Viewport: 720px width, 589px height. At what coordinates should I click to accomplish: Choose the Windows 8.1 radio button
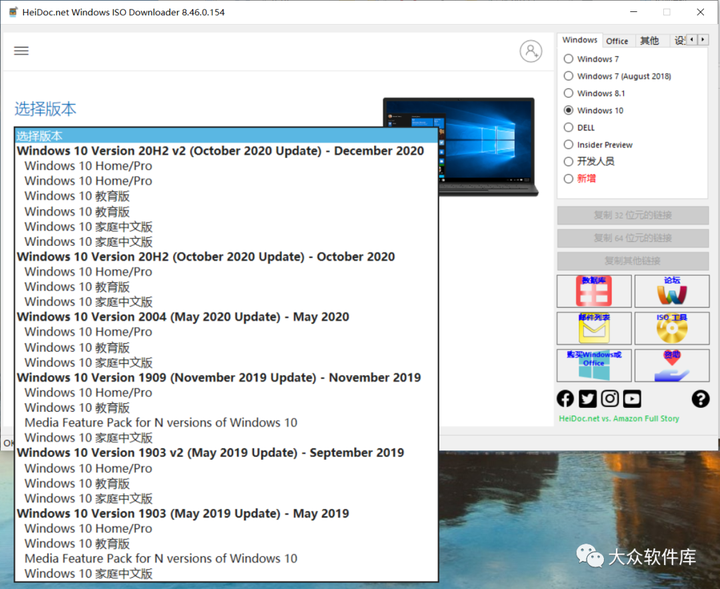(x=594, y=93)
